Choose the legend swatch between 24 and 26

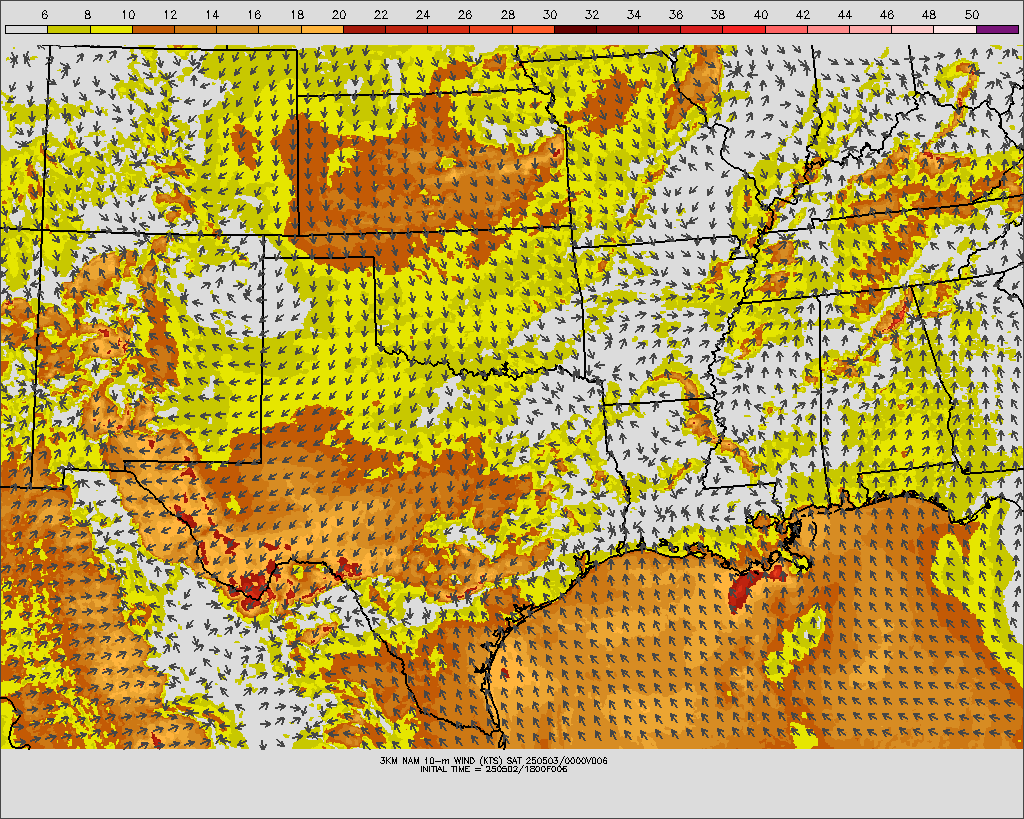coord(449,29)
